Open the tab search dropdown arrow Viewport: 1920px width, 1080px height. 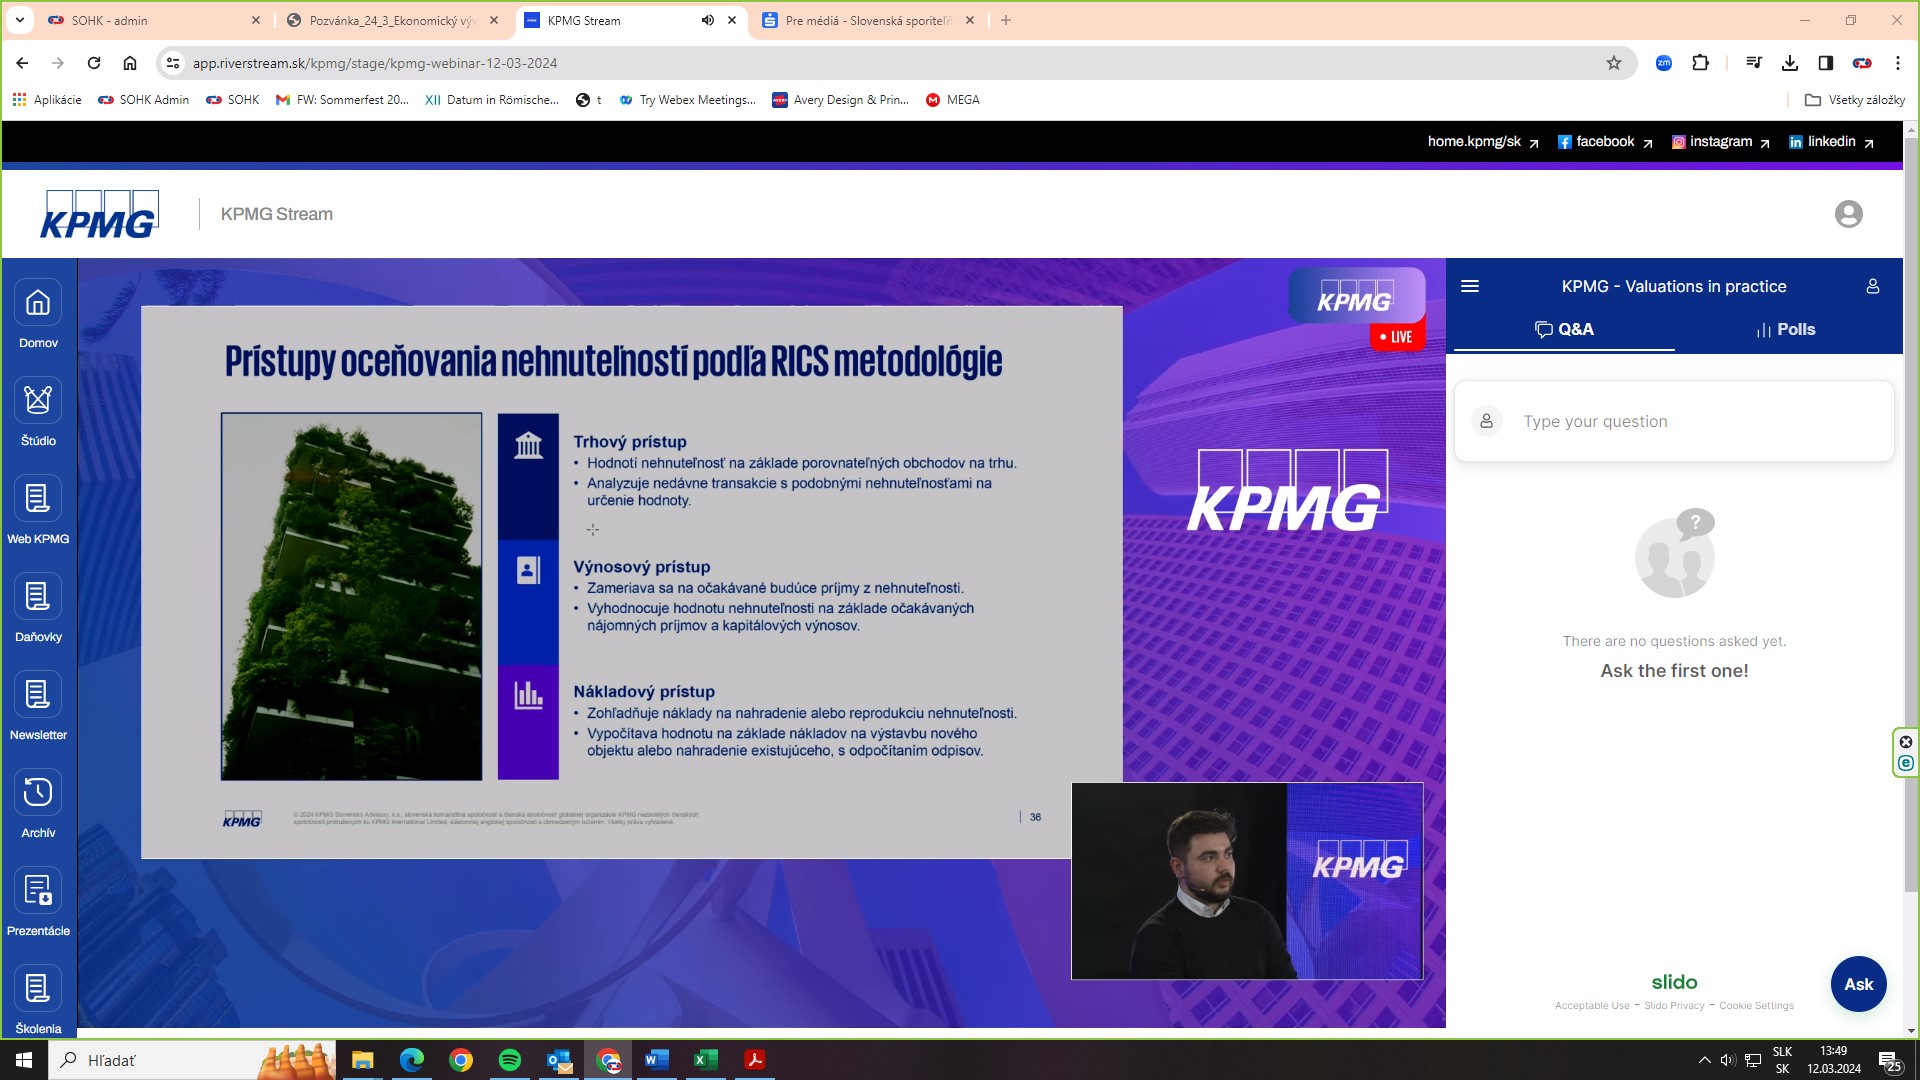pyautogui.click(x=19, y=20)
